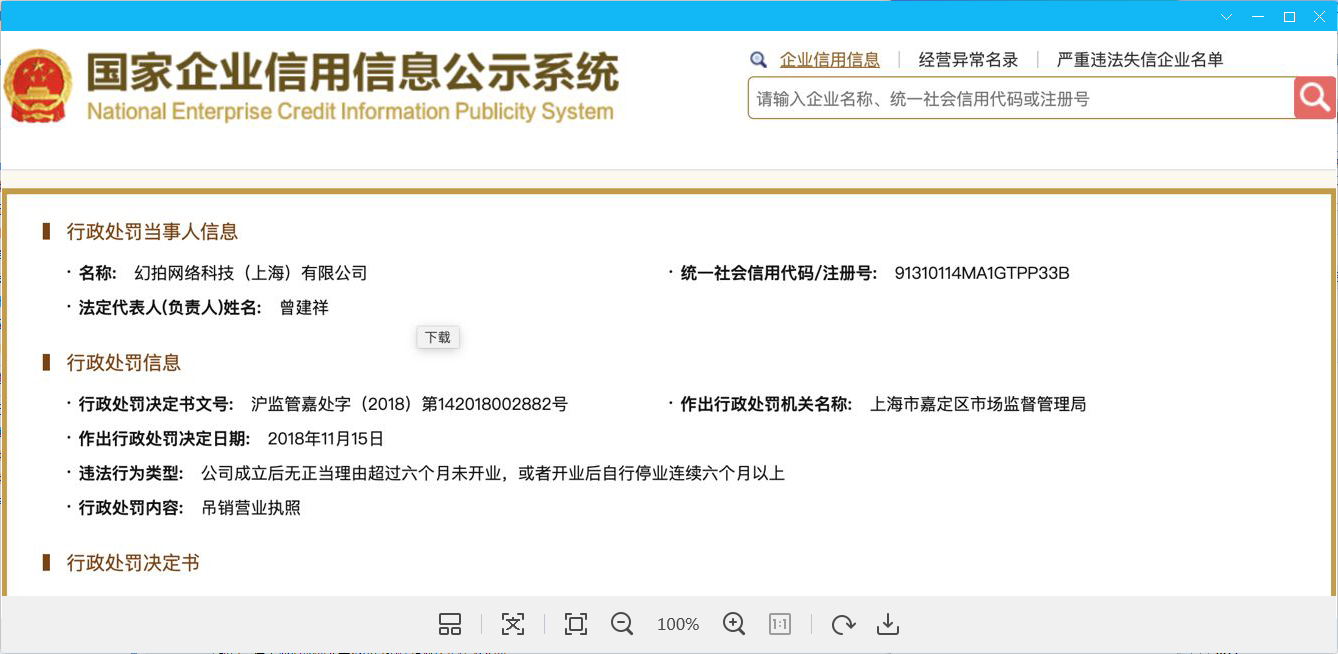Open the title bar dropdown chevron
This screenshot has width=1338, height=654.
1226,17
